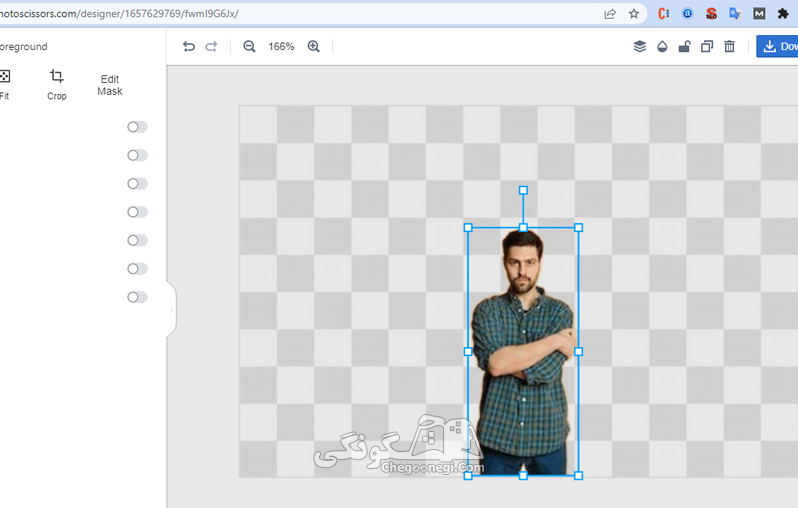This screenshot has width=798, height=508.
Task: Click the top-left corner selection handle
Action: pos(468,228)
